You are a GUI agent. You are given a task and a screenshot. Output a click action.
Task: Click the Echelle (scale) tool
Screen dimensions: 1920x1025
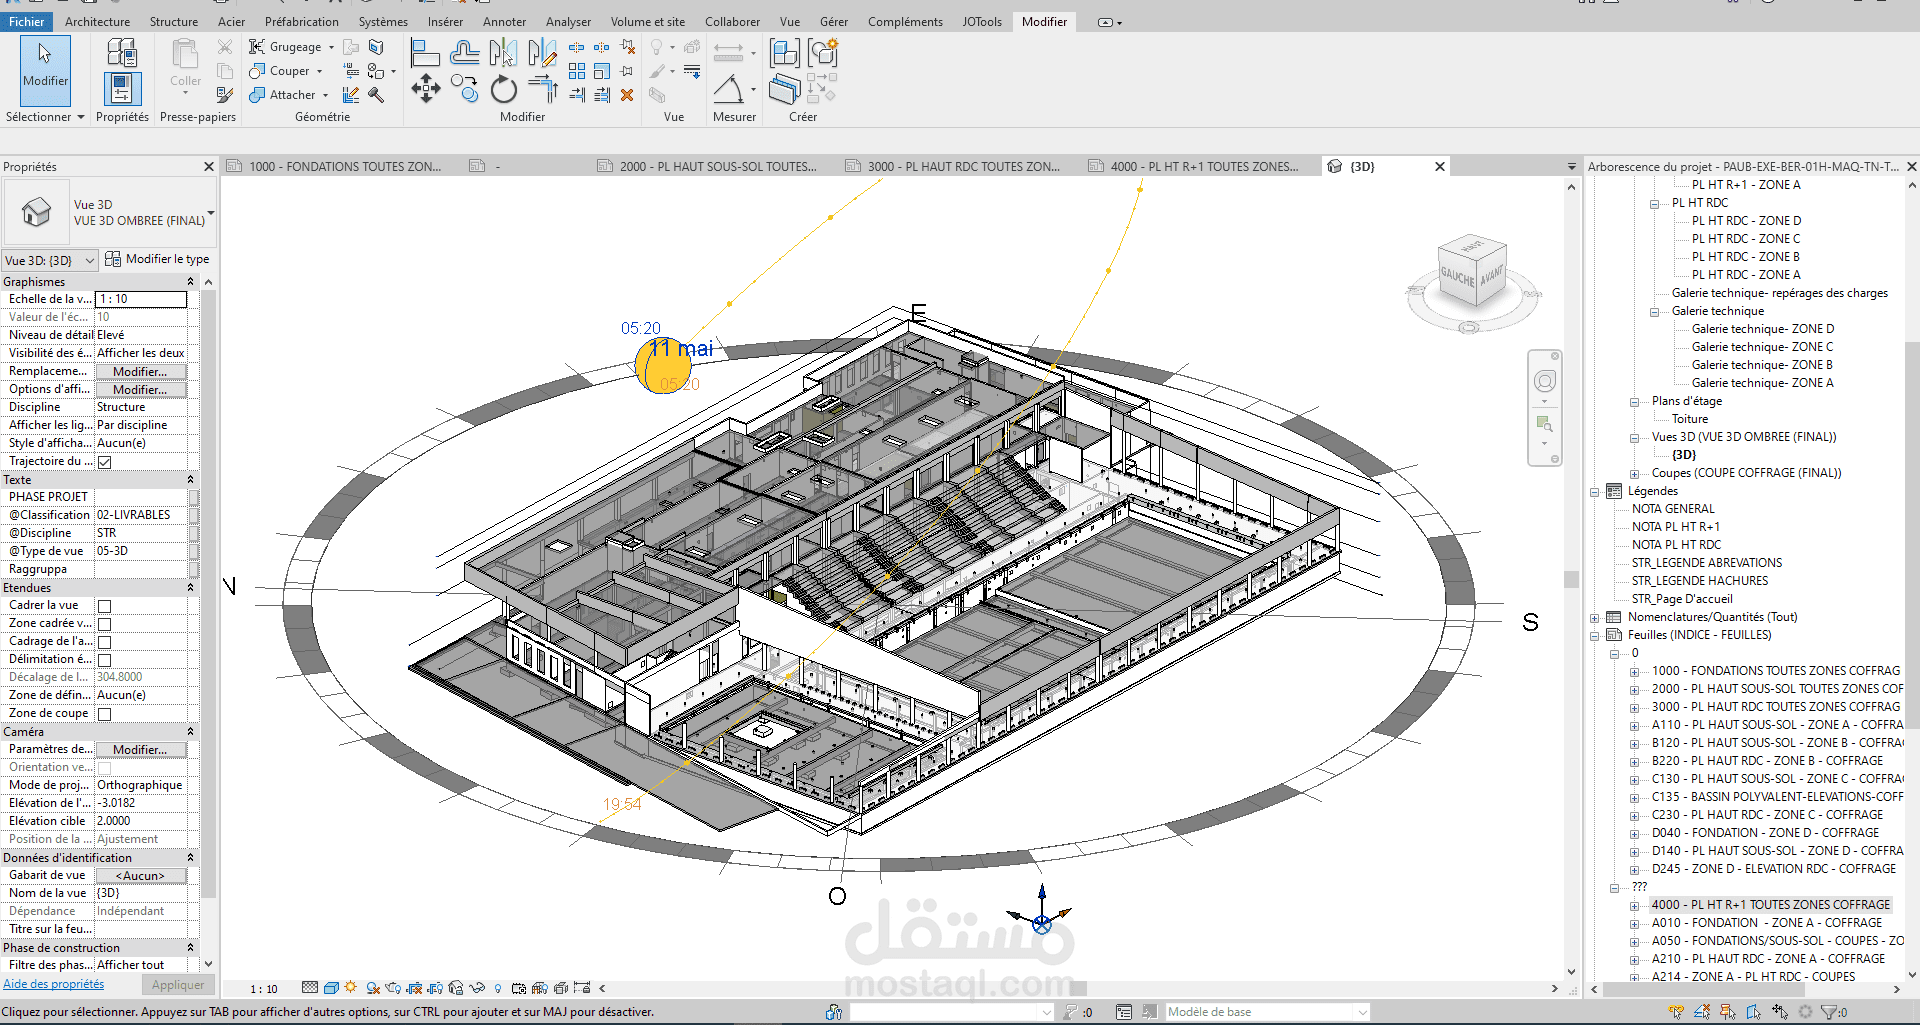tap(602, 71)
